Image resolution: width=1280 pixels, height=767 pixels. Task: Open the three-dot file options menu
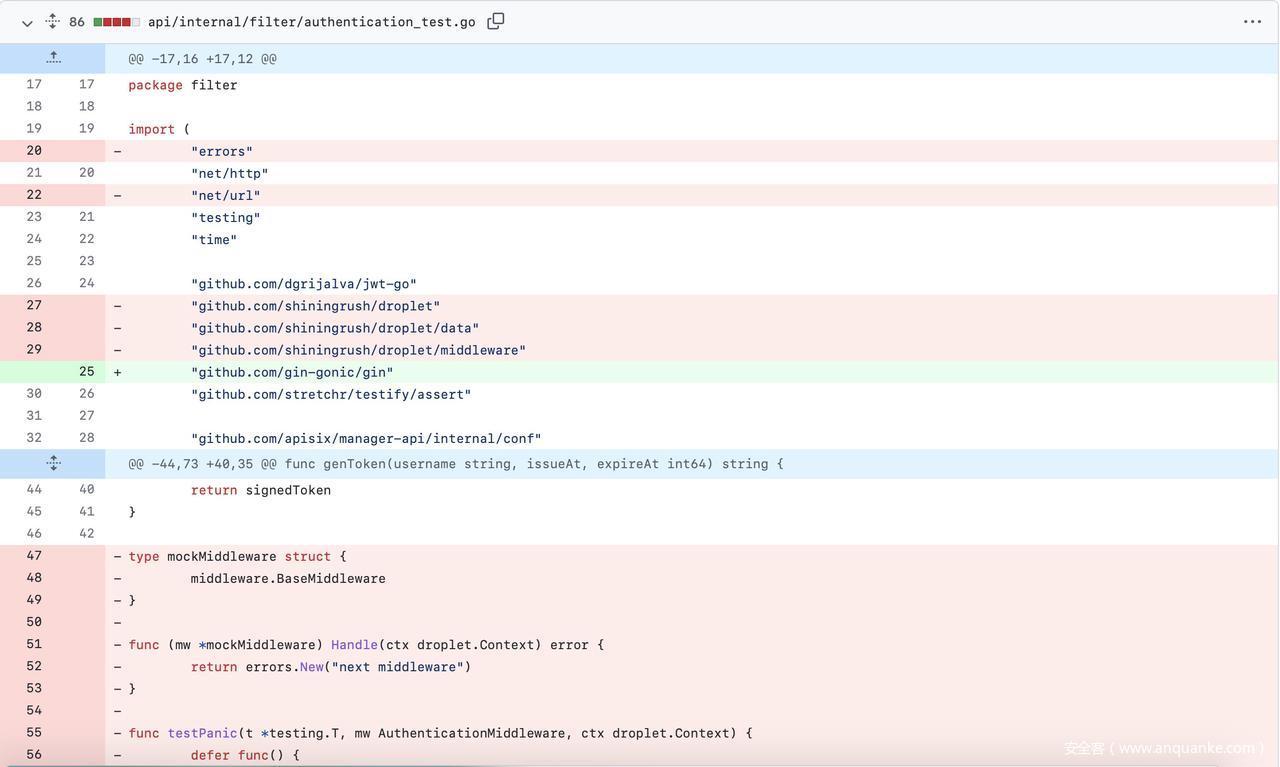(x=1252, y=22)
